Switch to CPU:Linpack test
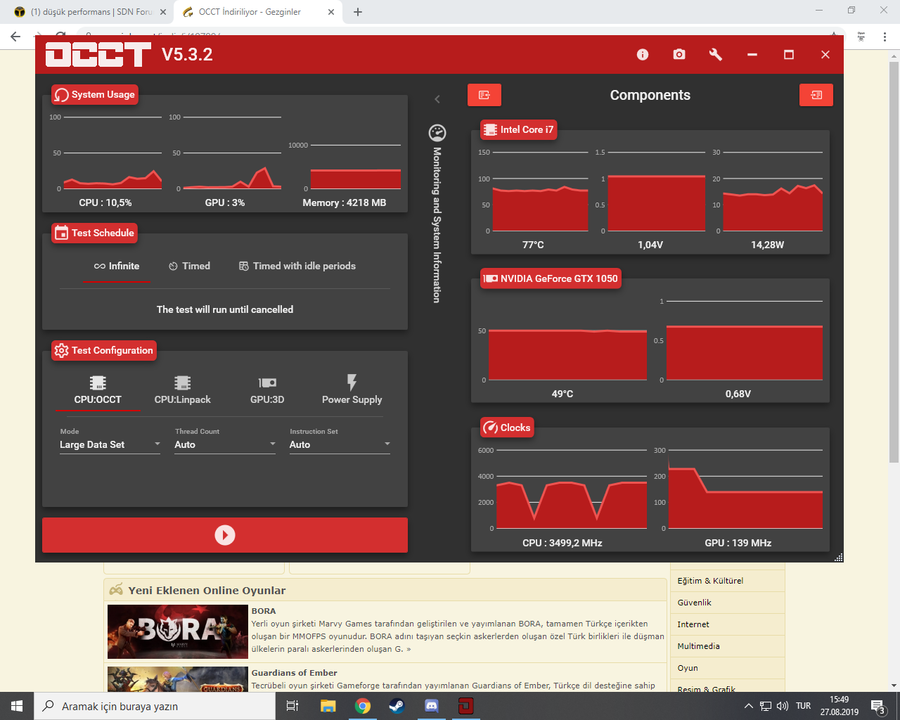Viewport: 900px width, 720px height. 183,390
